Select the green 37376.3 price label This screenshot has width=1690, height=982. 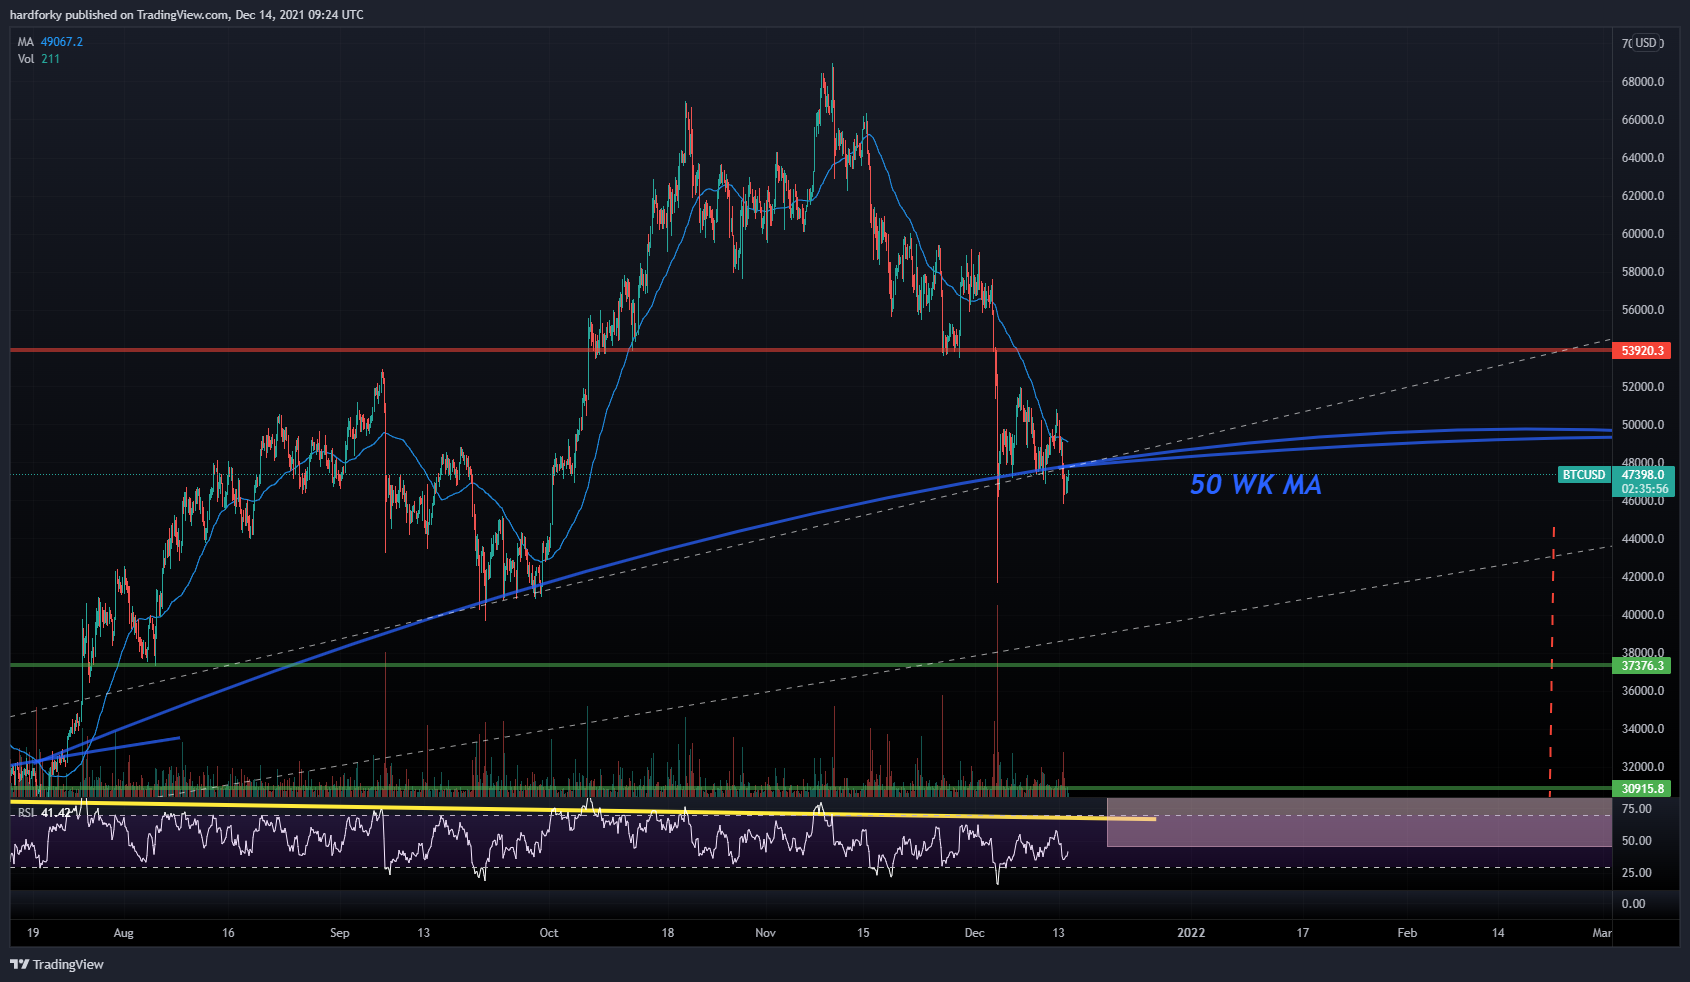(1643, 666)
